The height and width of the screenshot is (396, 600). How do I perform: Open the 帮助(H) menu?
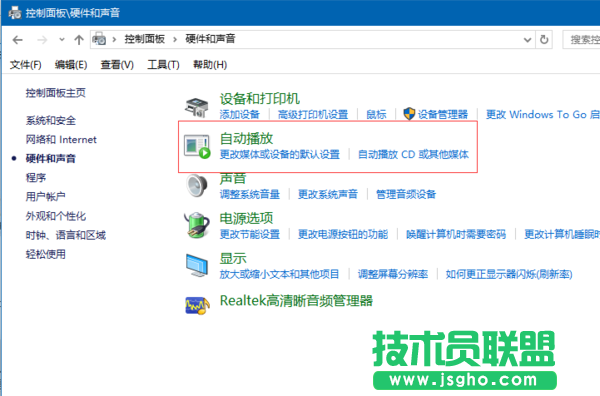click(210, 65)
